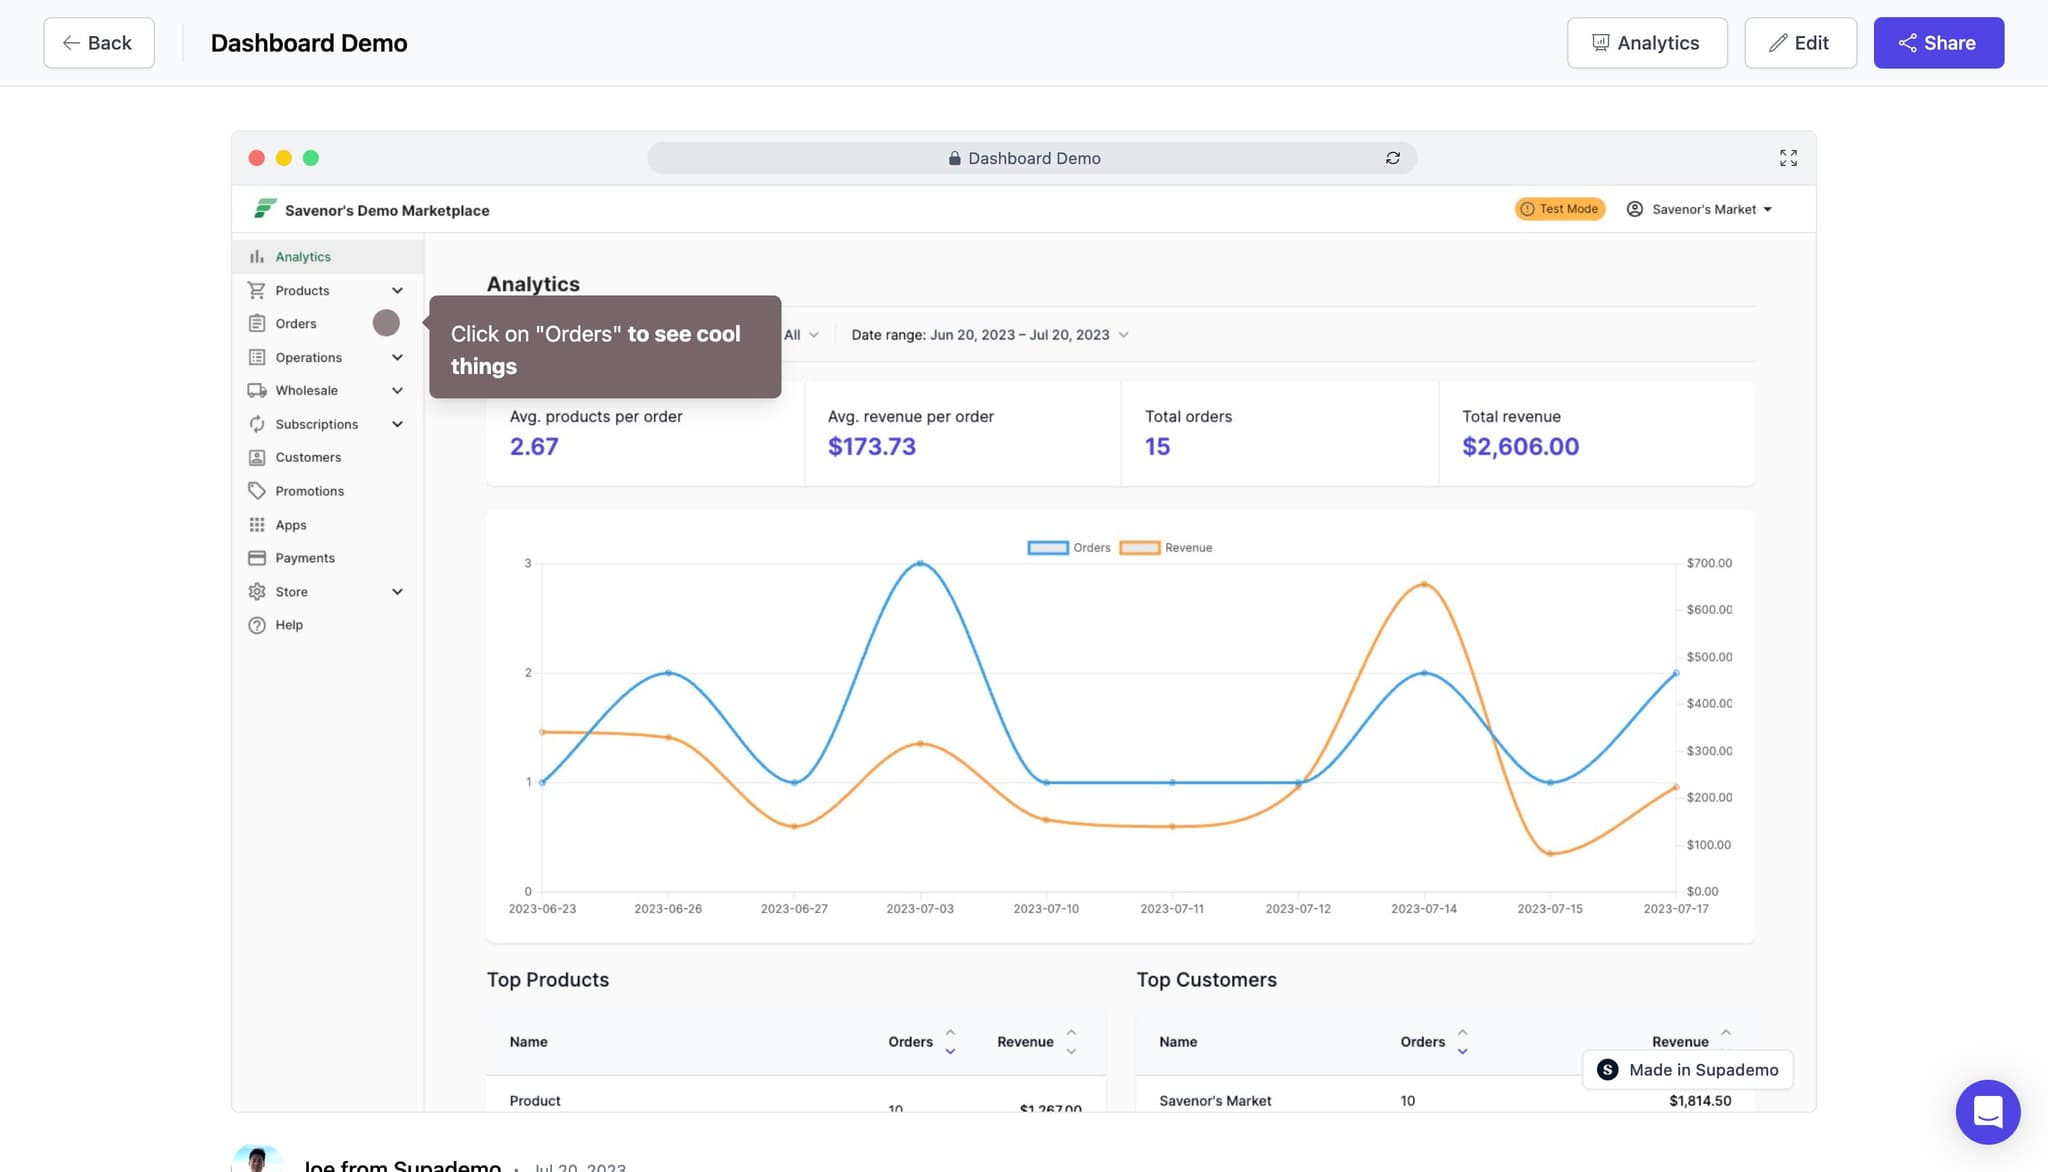Click the Back button
The image size is (2048, 1172).
click(98, 43)
